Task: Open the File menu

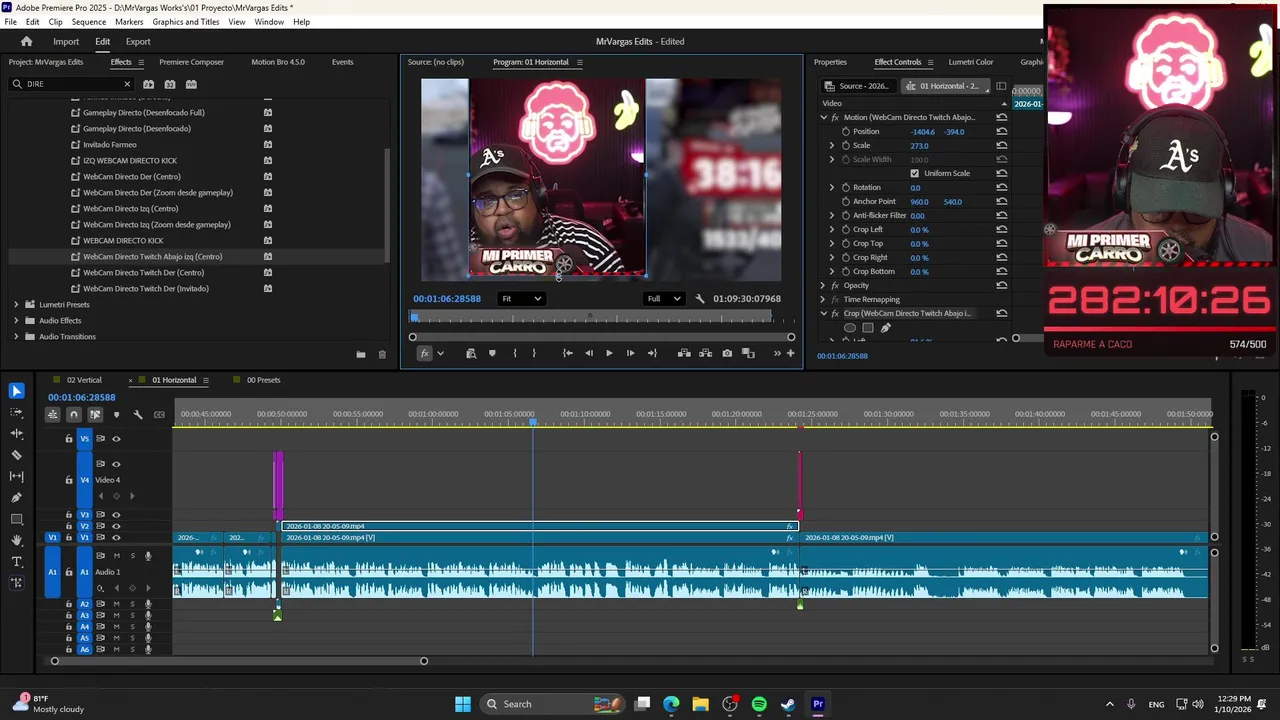Action: coord(10,22)
